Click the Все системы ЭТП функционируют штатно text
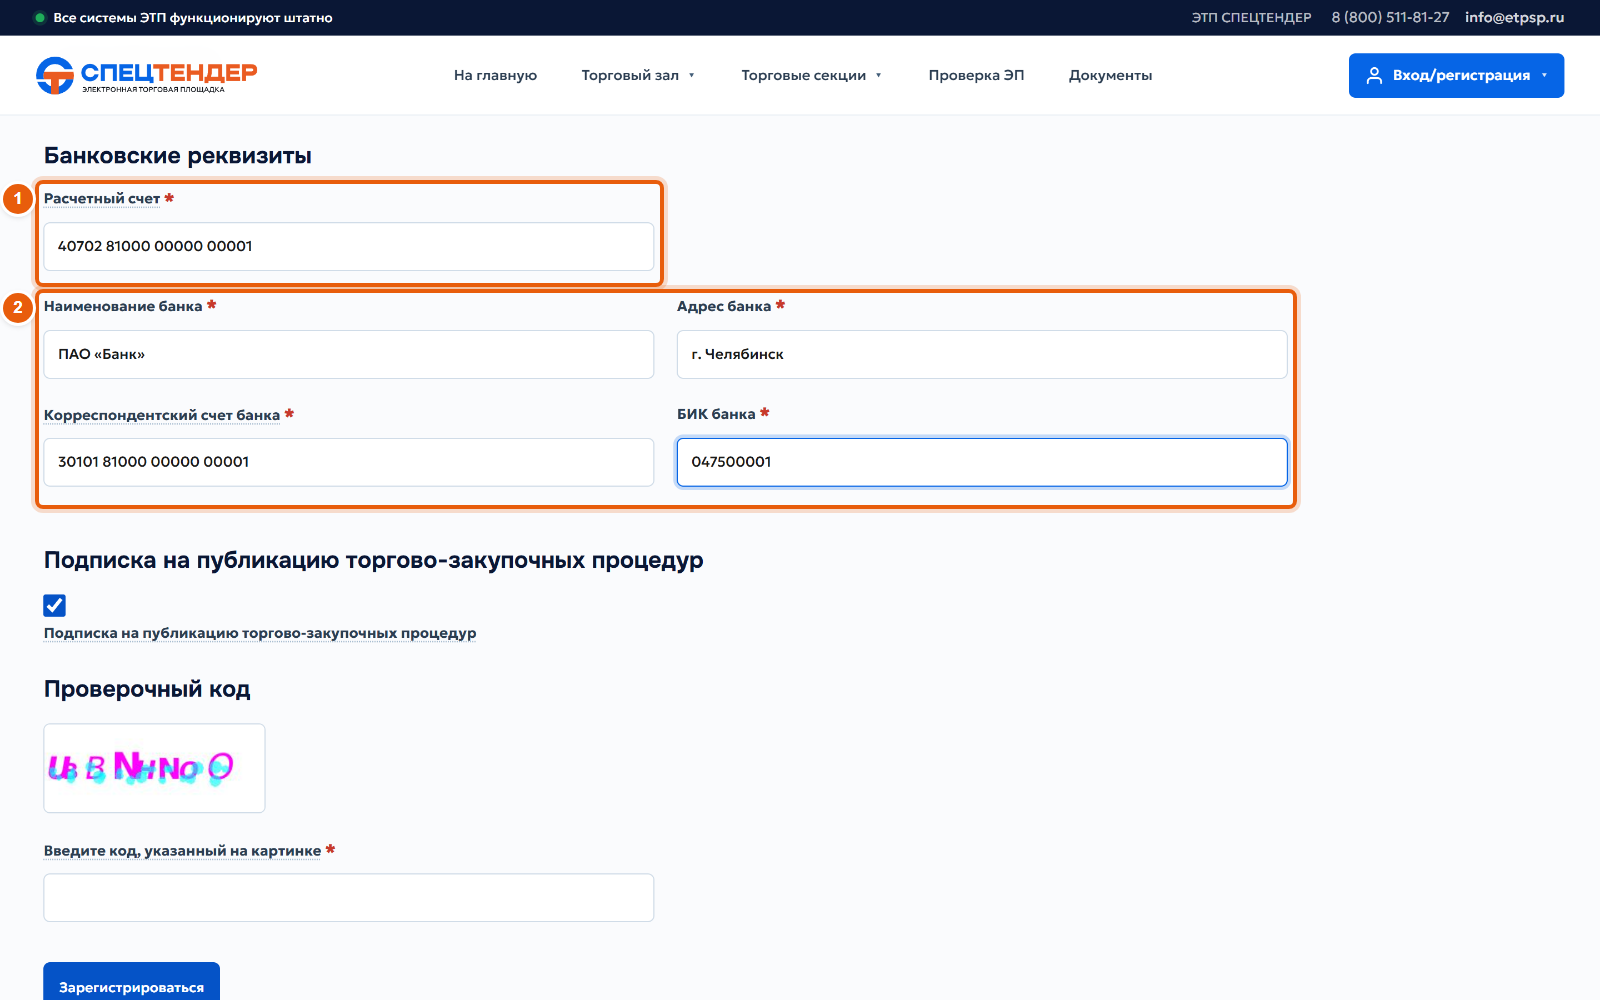 click(x=193, y=18)
